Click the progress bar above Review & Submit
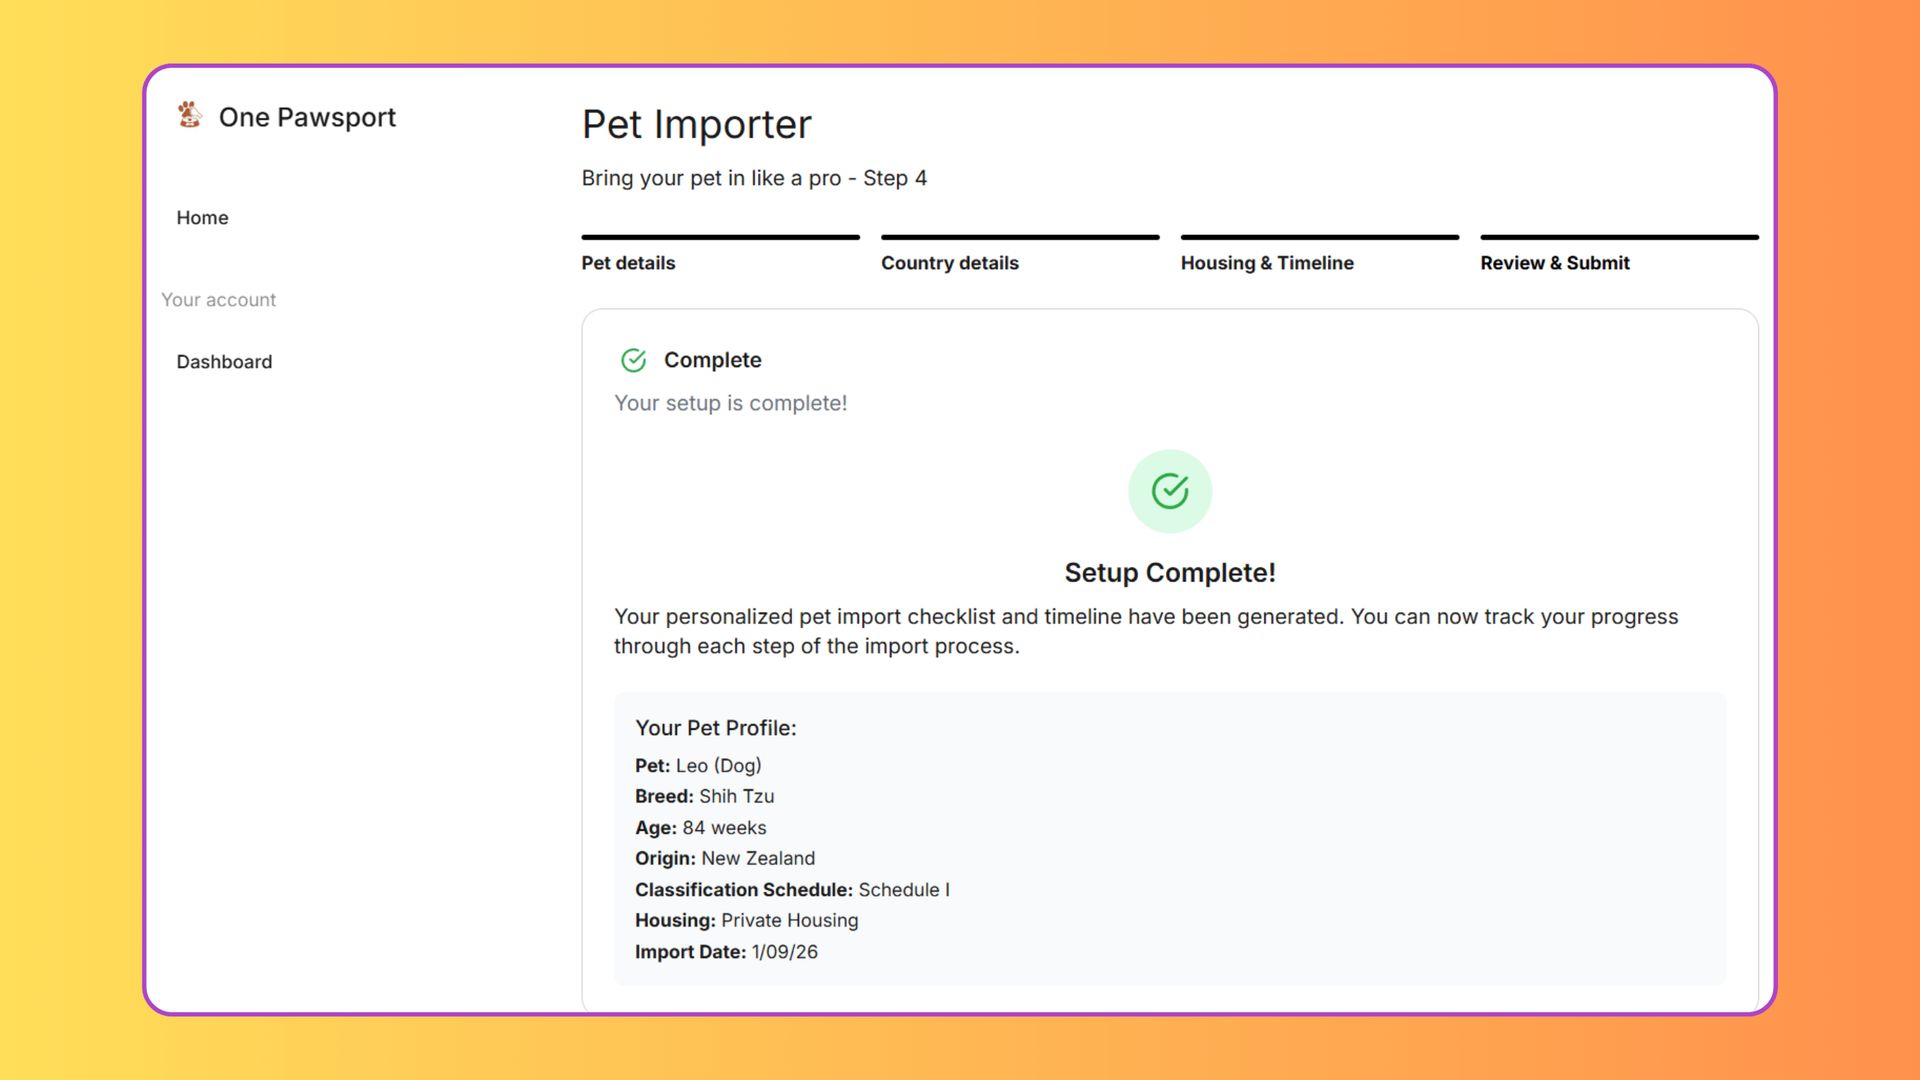The width and height of the screenshot is (1920, 1080). pyautogui.click(x=1618, y=237)
